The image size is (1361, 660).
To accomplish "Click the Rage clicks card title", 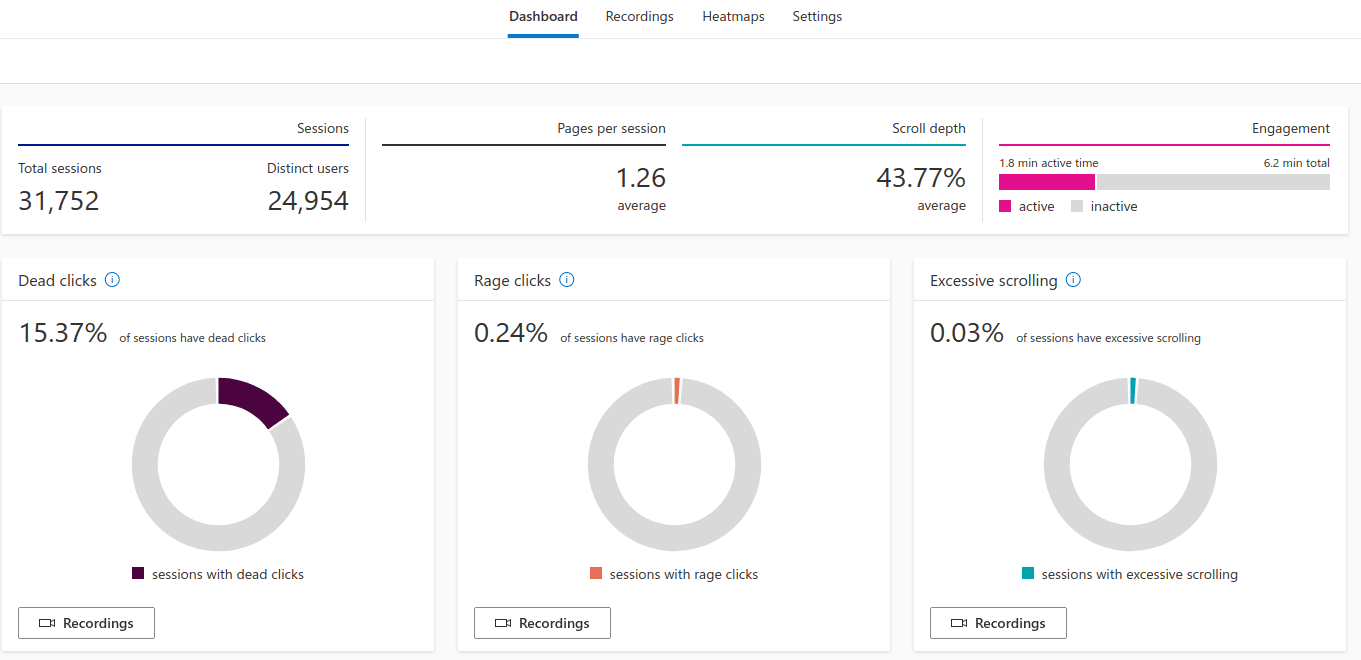I will [x=513, y=281].
